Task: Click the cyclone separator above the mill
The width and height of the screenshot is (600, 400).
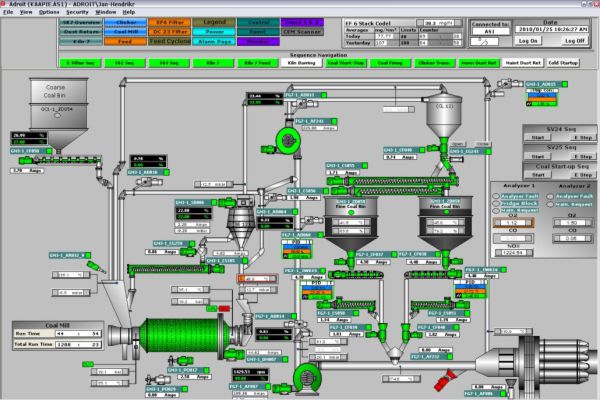Action: coord(239,215)
